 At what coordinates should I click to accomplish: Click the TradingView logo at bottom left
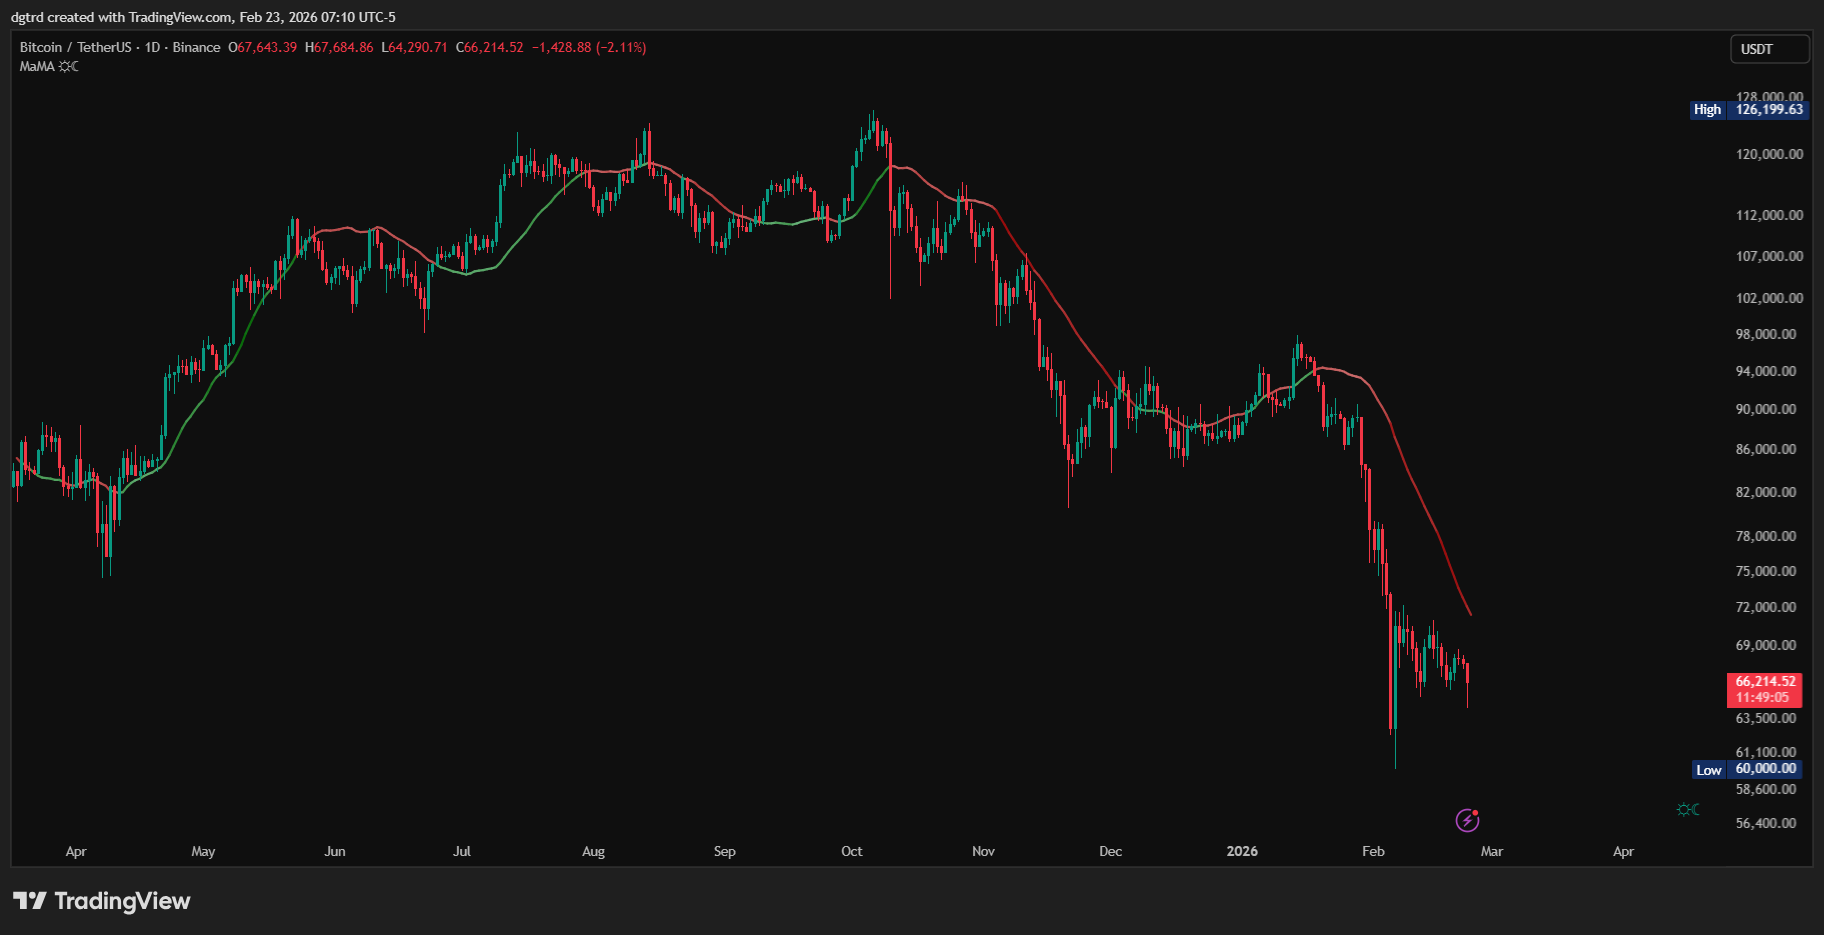(x=101, y=901)
